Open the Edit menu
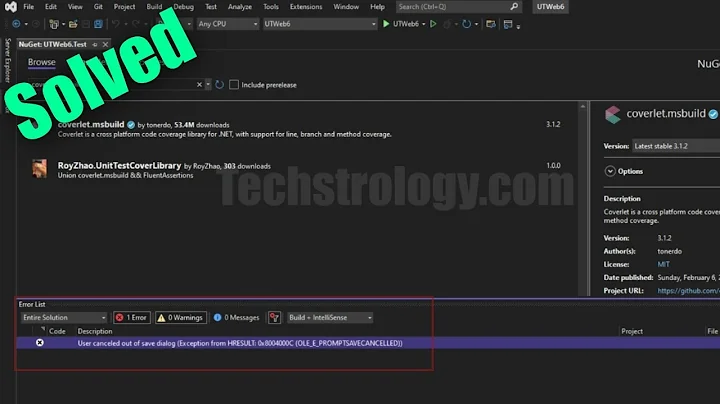The image size is (720, 404). tap(51, 6)
